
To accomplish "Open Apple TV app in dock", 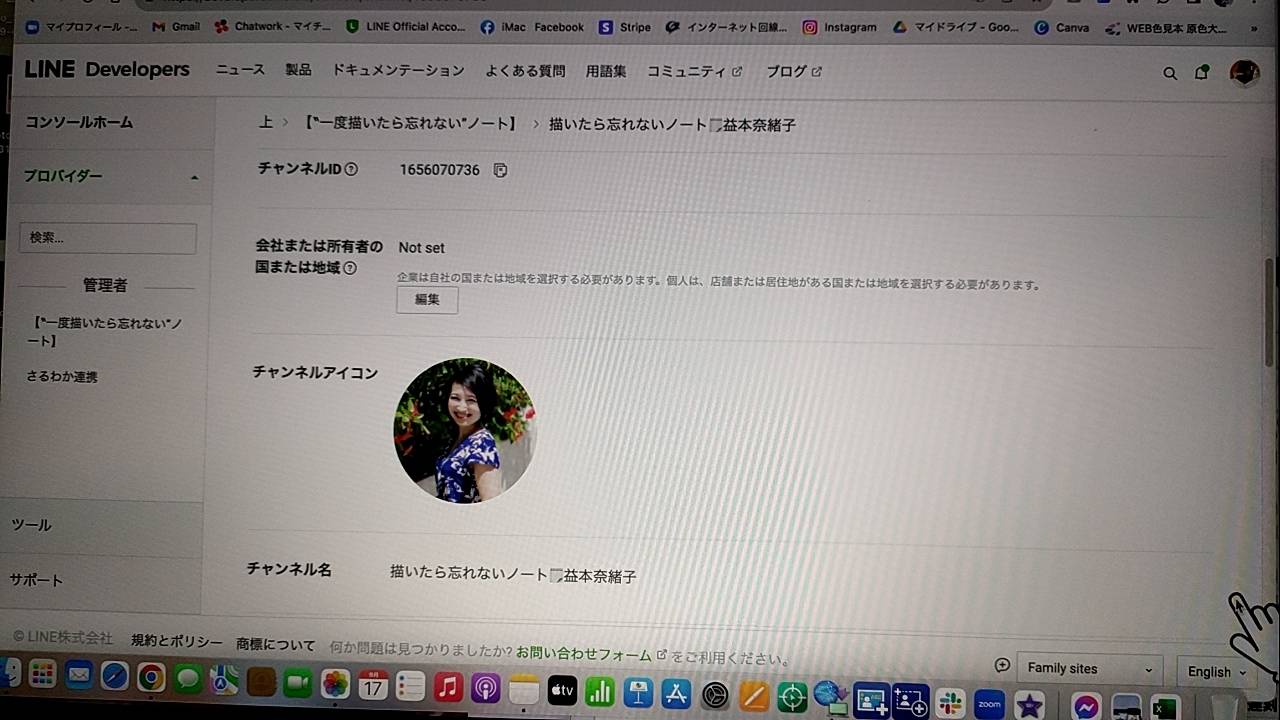I will (562, 690).
